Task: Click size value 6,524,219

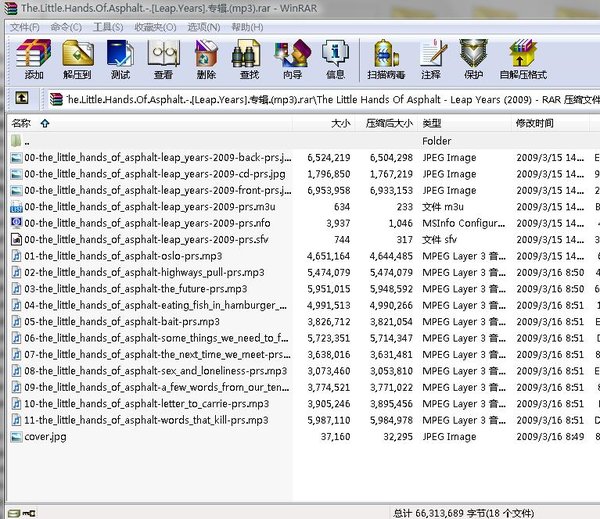Action: 329,158
